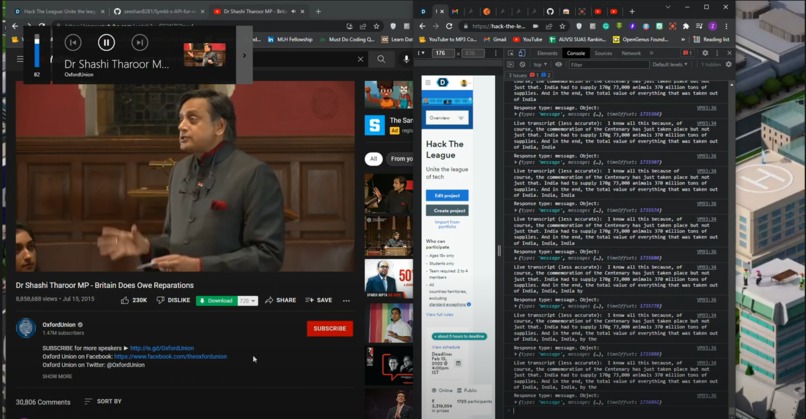Clear the console
Viewport: 806px width, 419px height.
(522, 64)
